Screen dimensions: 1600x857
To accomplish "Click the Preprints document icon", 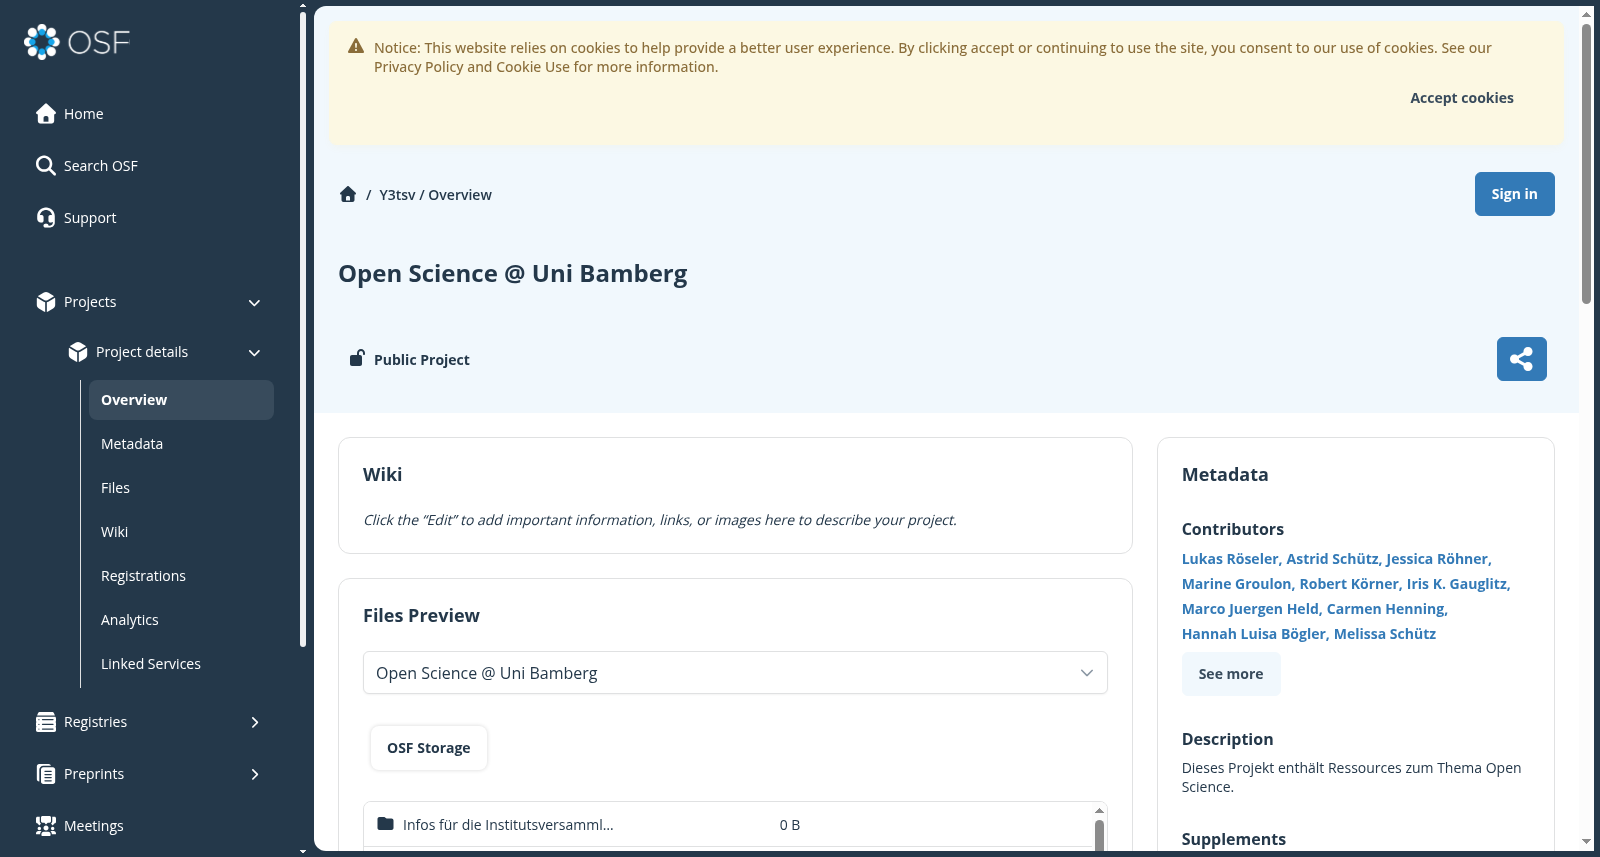I will coord(45,774).
